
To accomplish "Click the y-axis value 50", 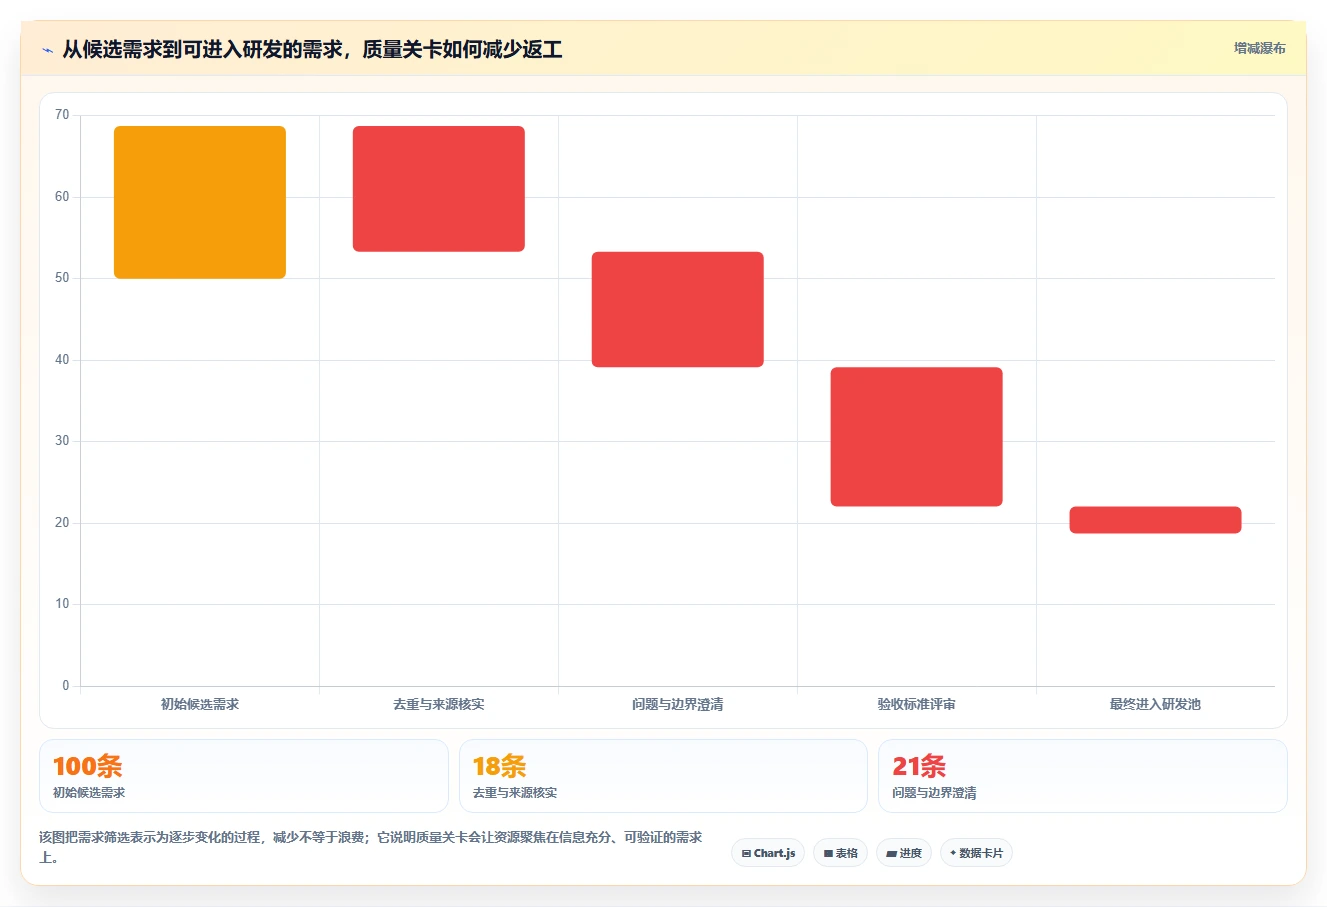I will (x=62, y=278).
